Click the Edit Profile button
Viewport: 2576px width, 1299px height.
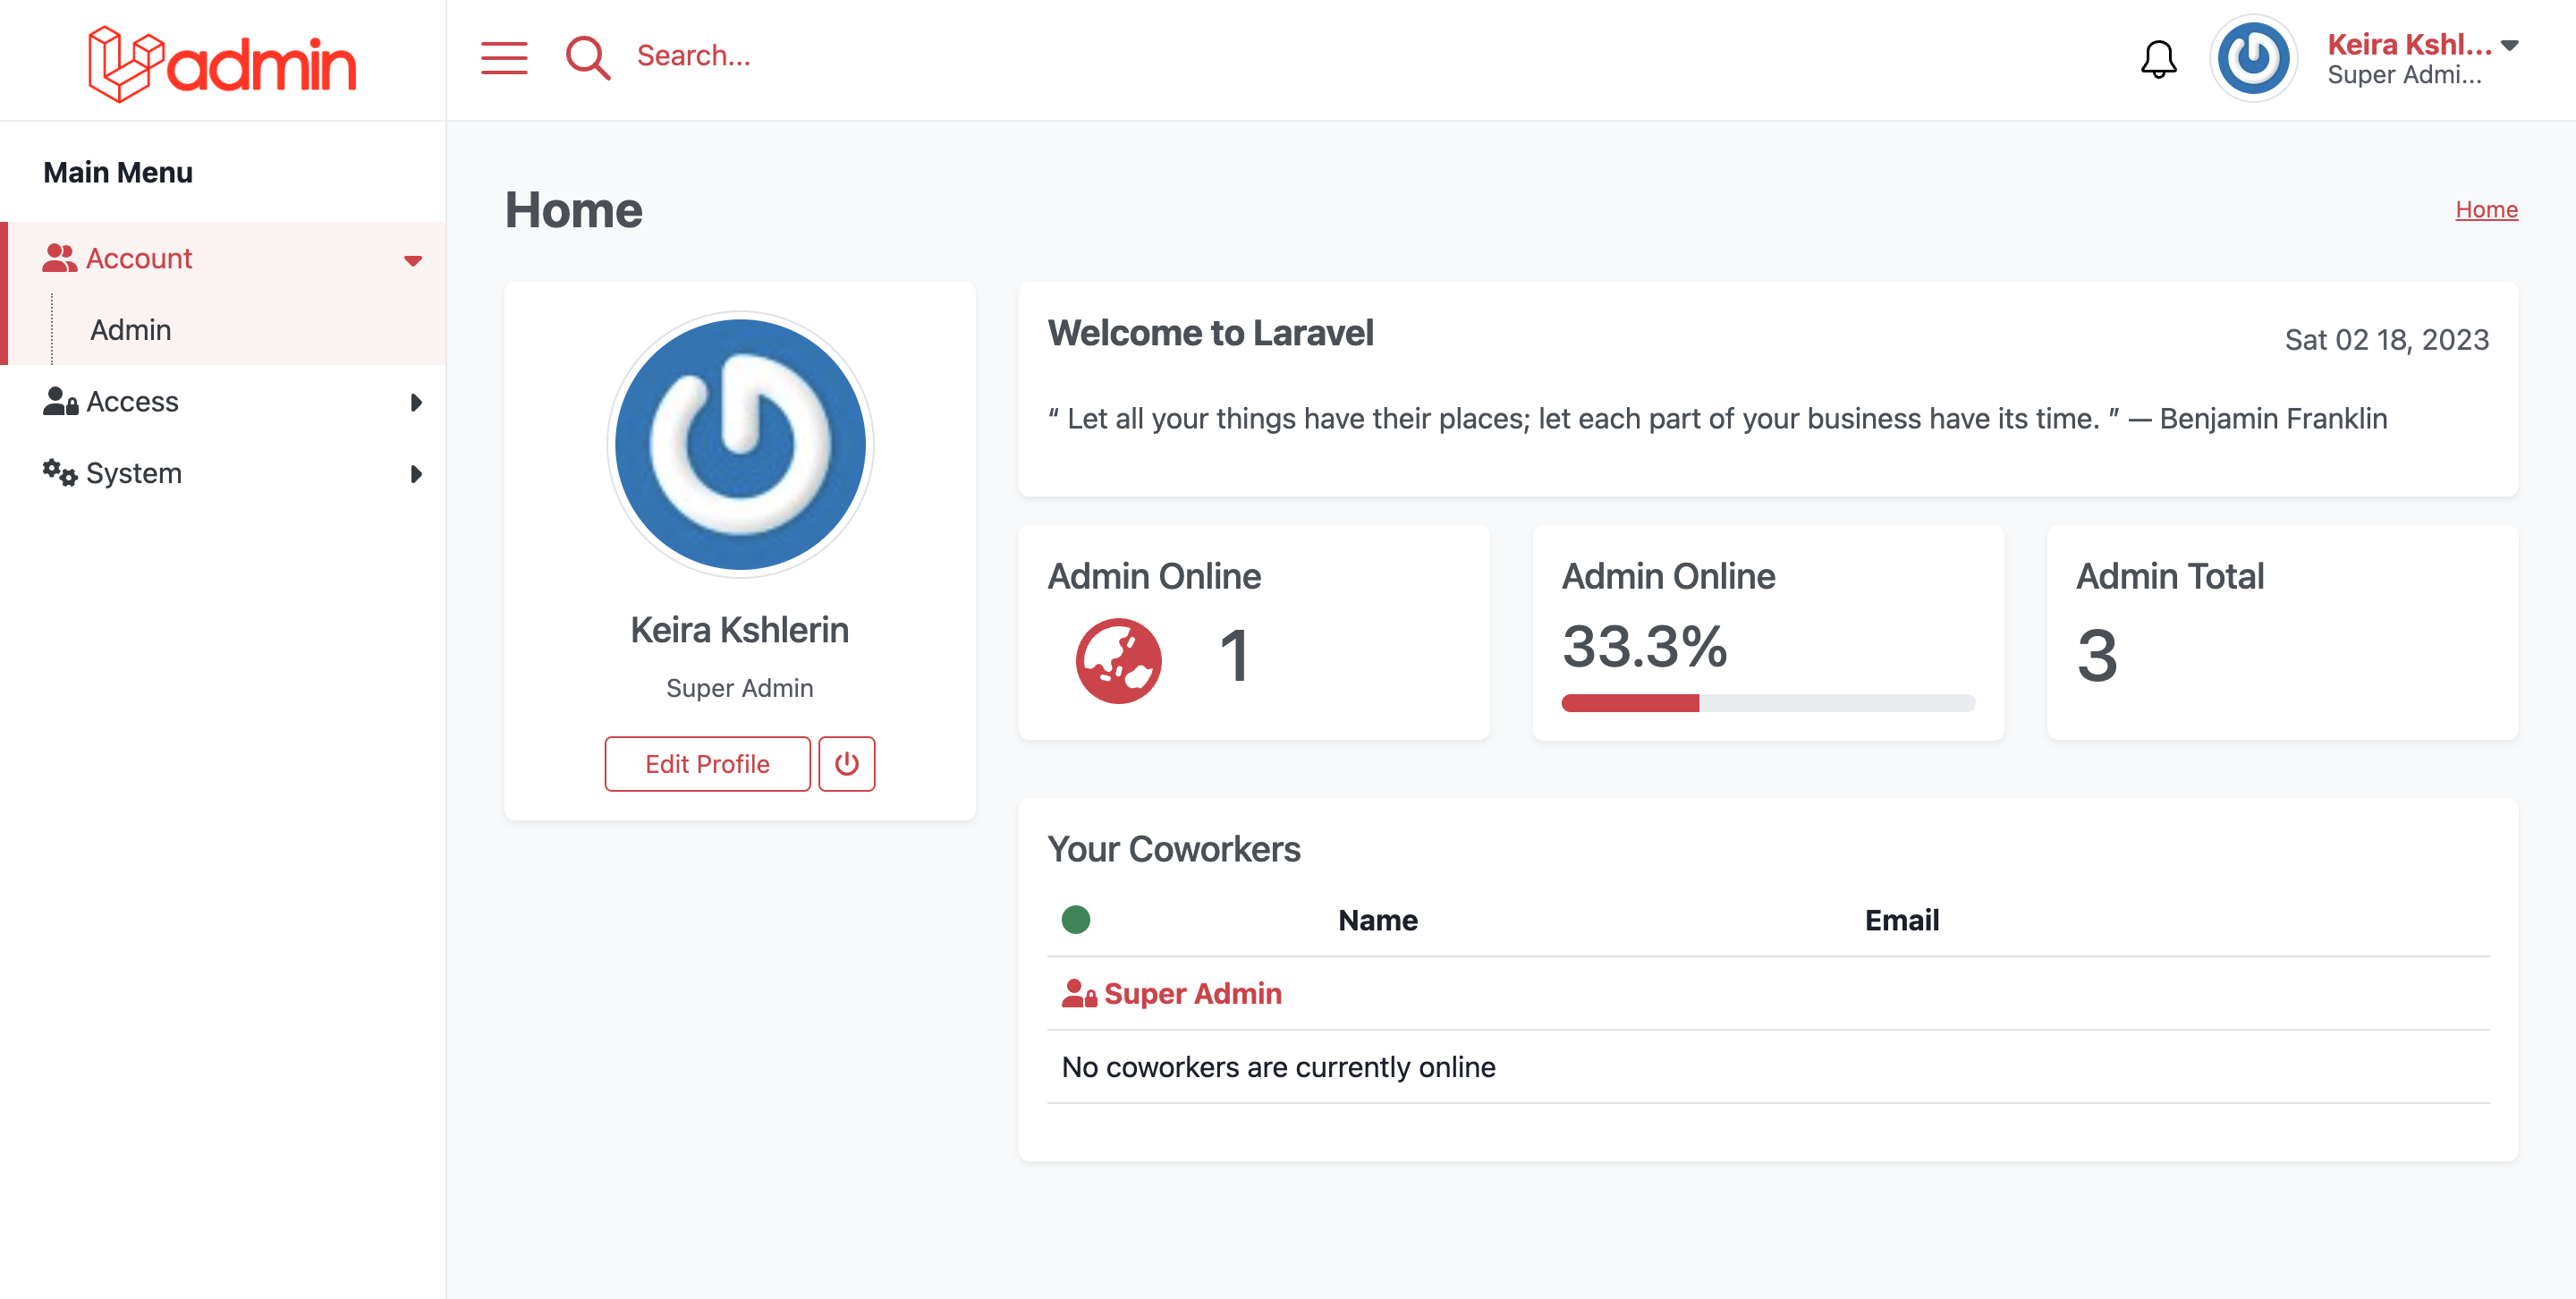pos(707,764)
